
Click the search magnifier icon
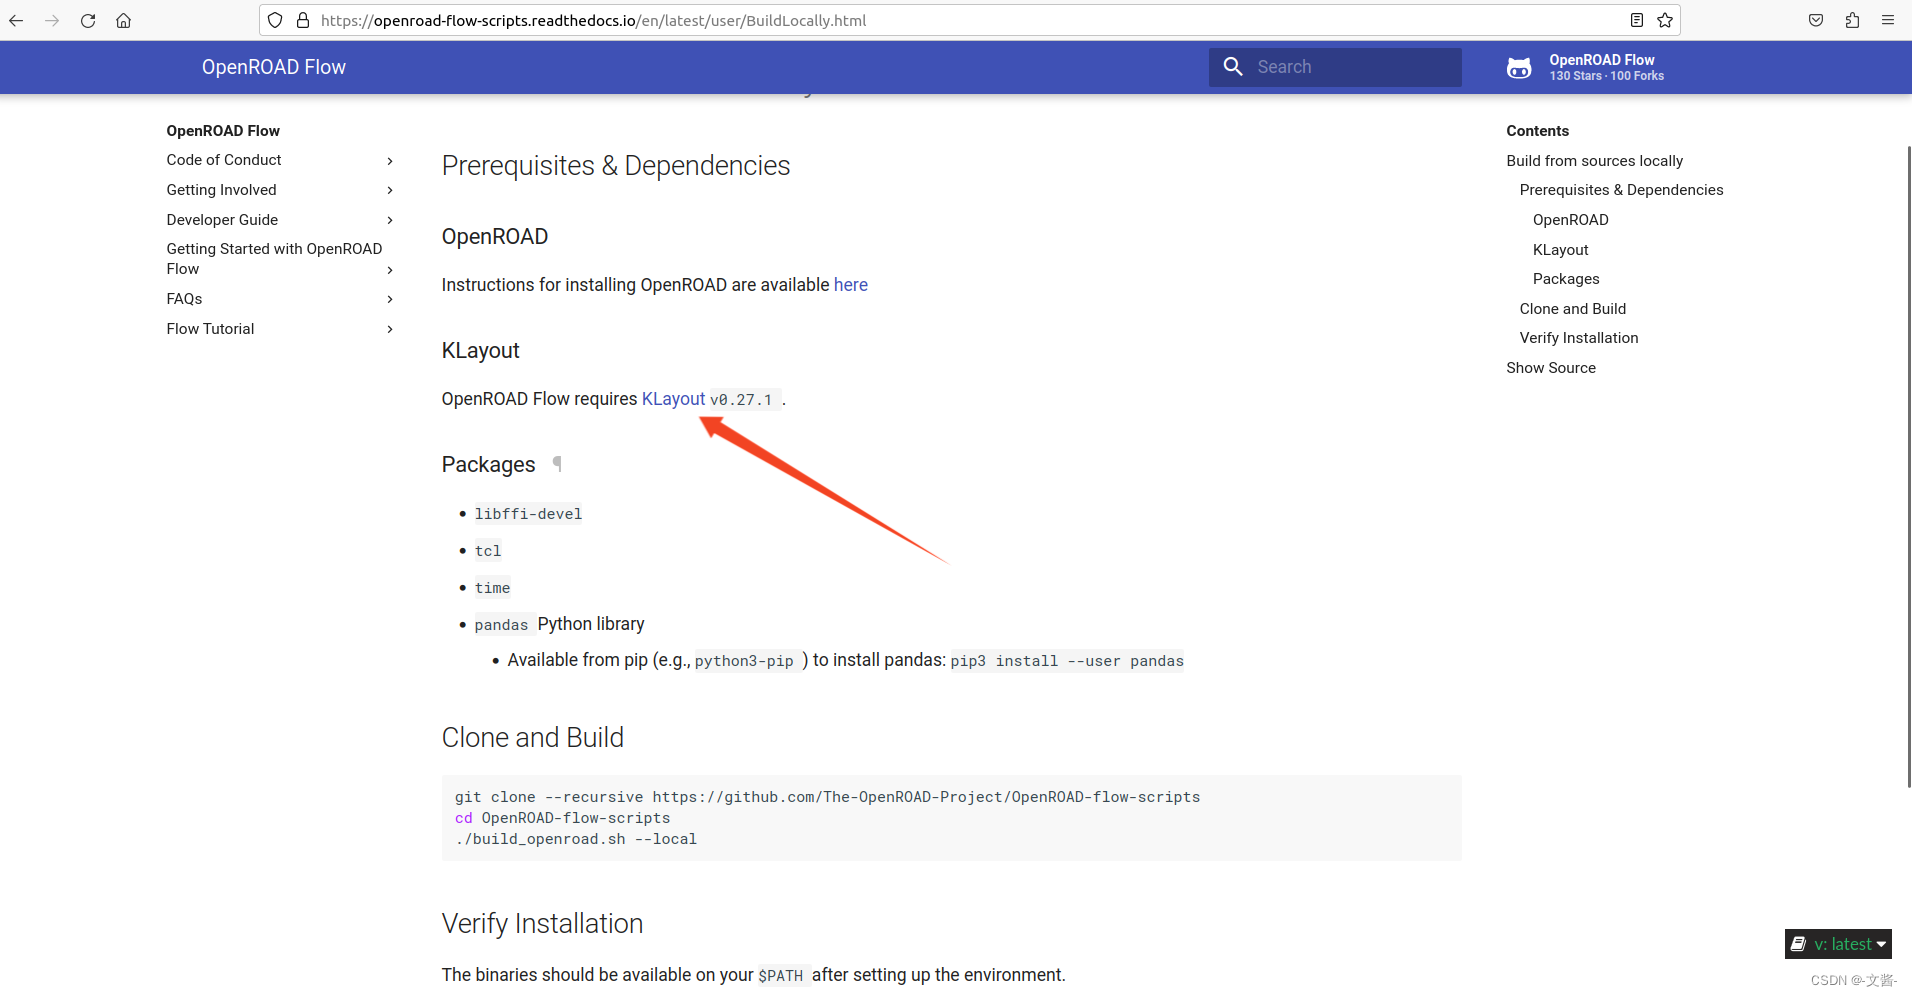point(1233,67)
